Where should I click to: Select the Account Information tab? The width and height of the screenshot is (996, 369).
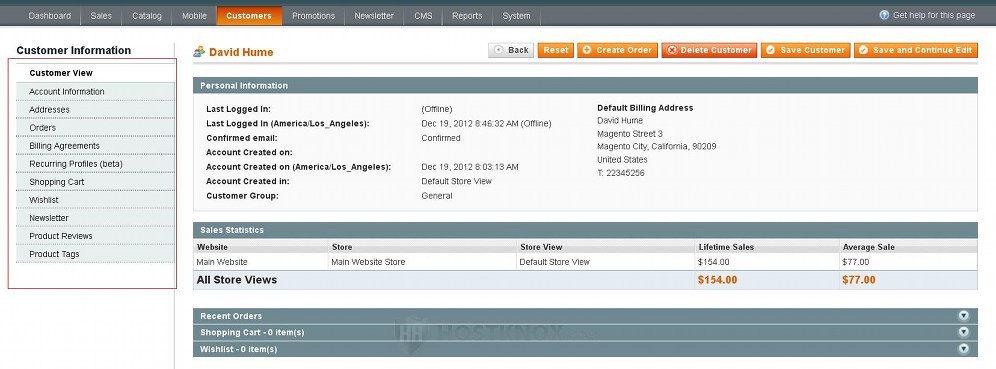[95, 91]
